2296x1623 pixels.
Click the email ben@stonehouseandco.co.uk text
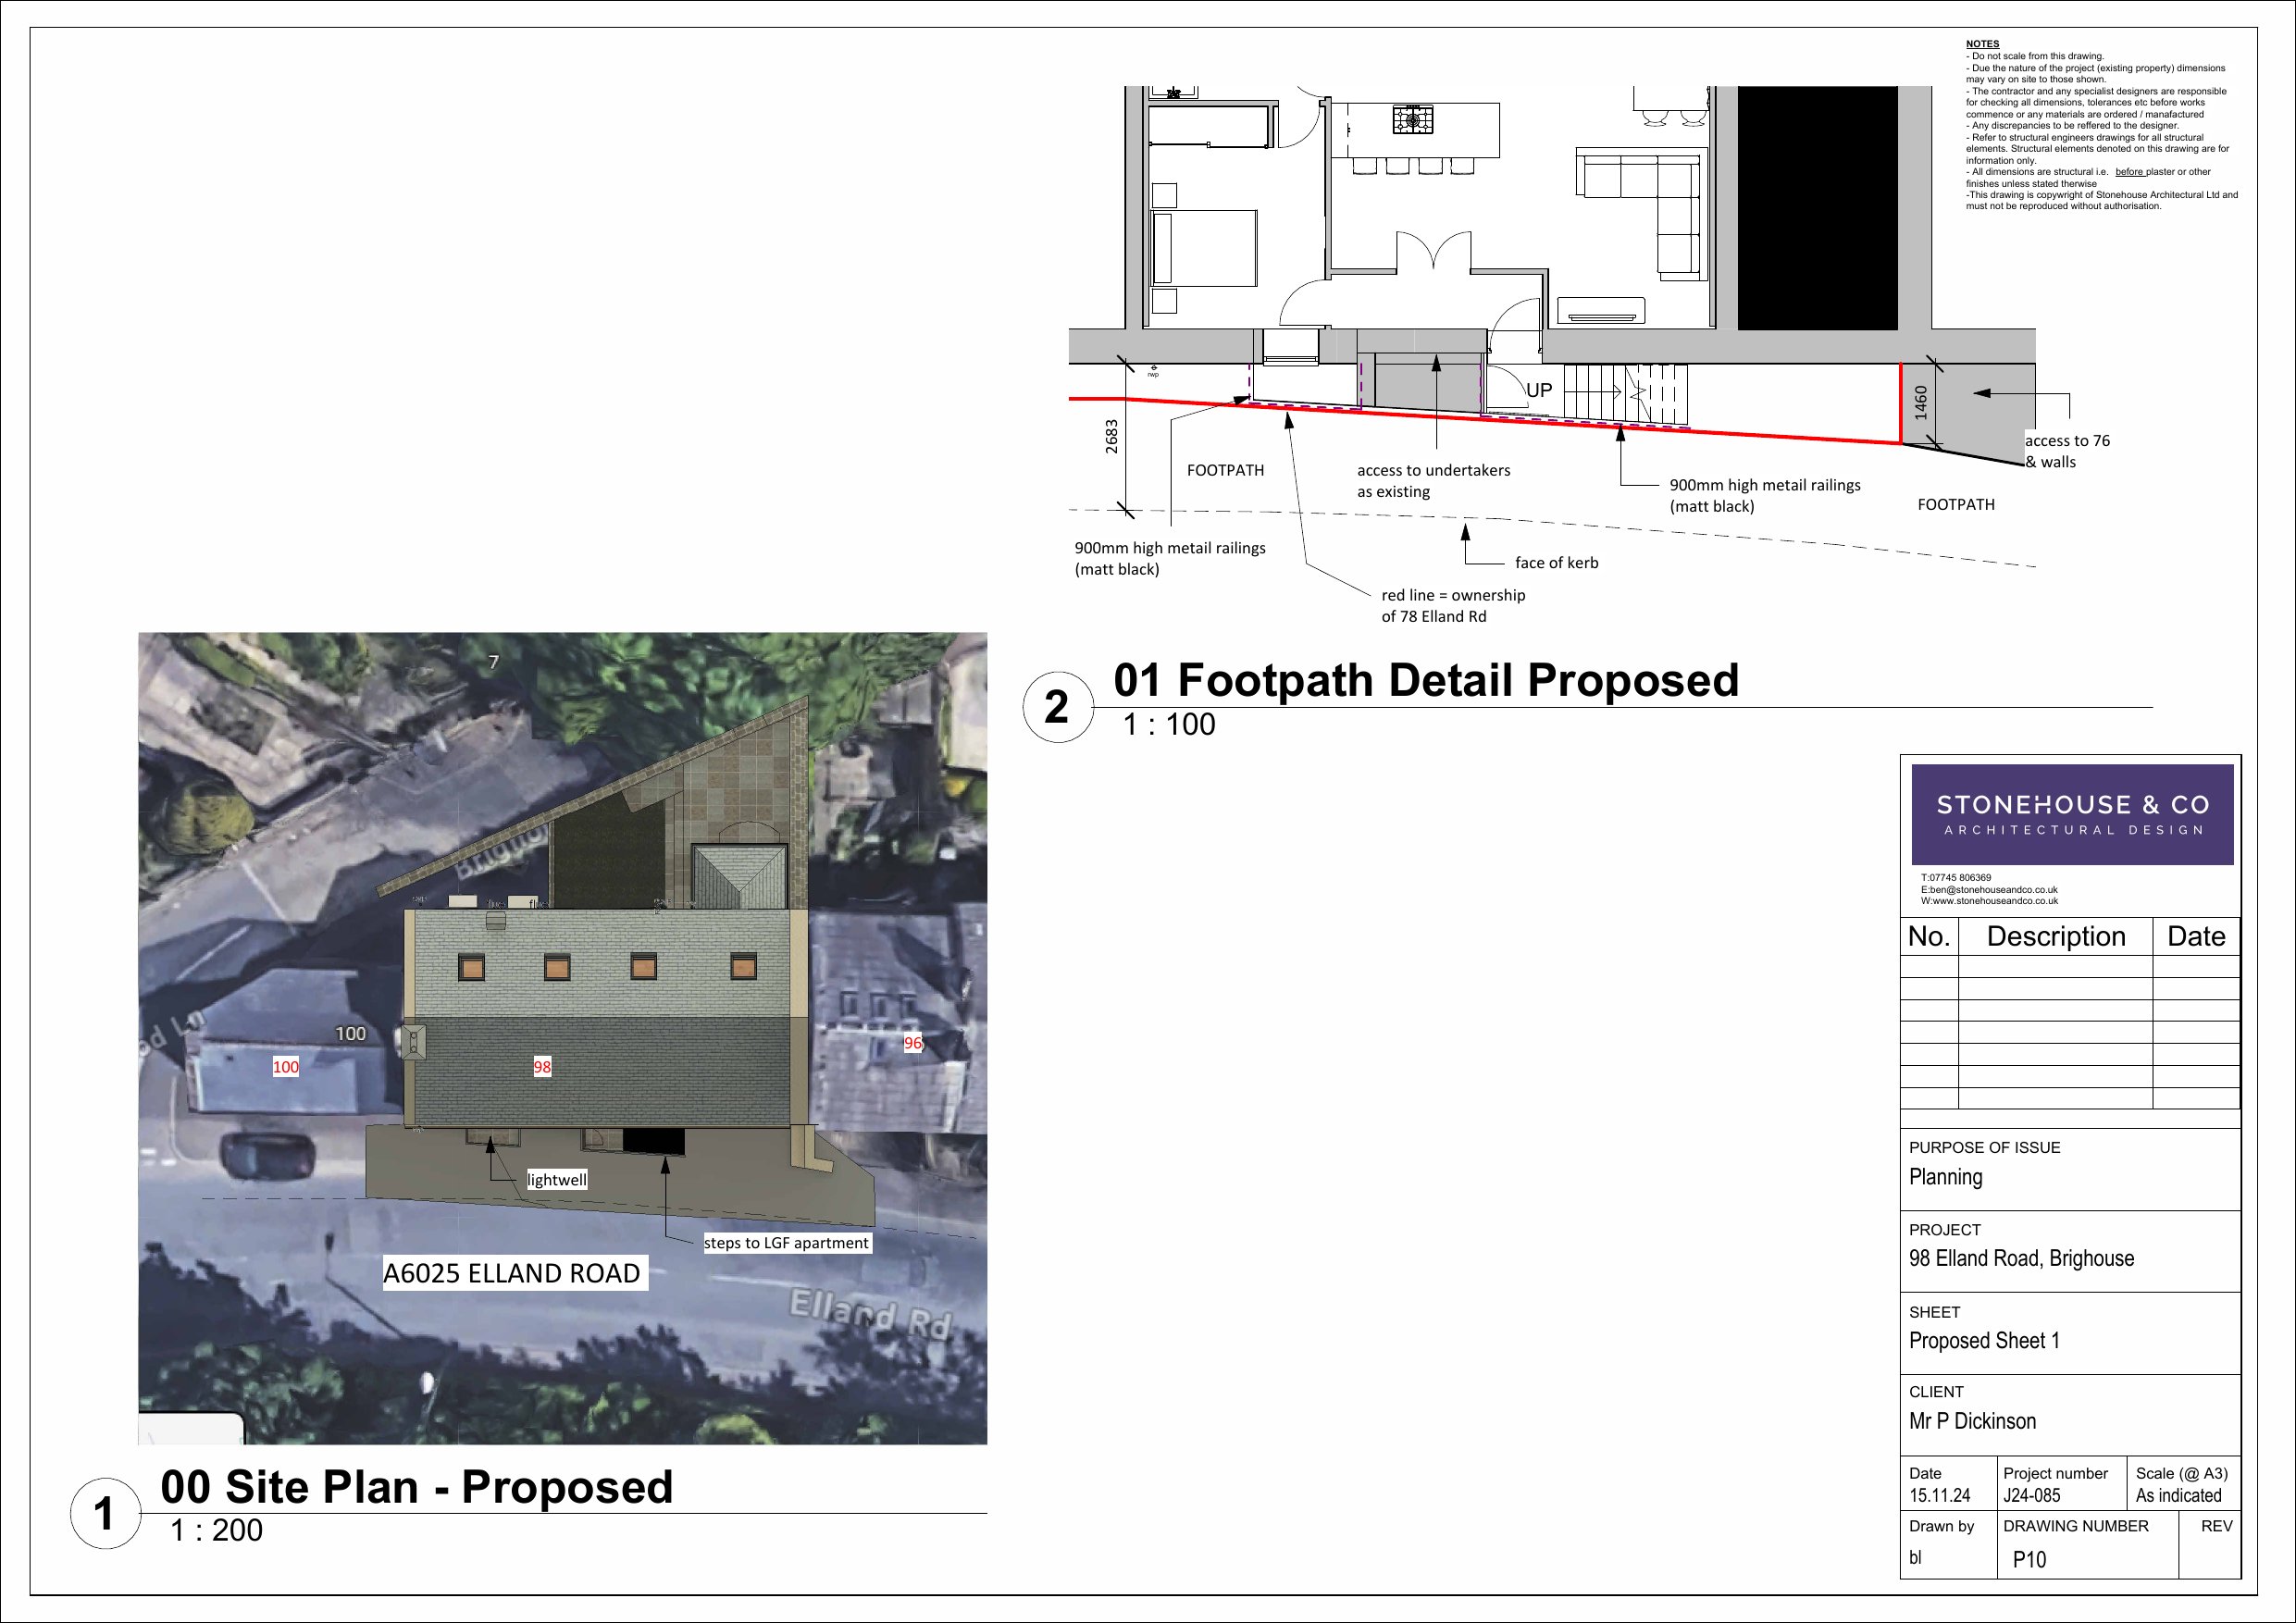coord(1989,889)
